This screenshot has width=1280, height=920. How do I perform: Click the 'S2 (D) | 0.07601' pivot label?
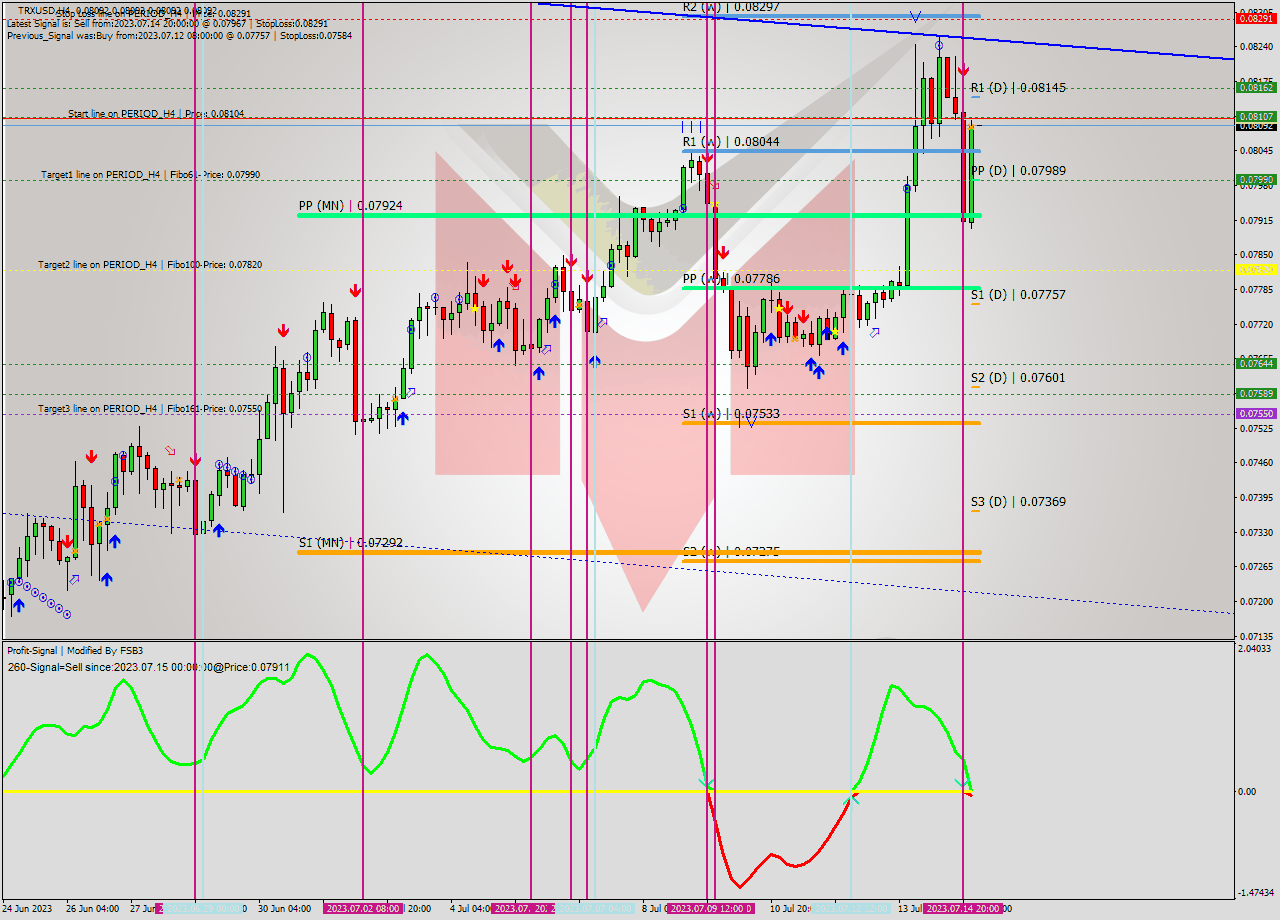click(1018, 378)
